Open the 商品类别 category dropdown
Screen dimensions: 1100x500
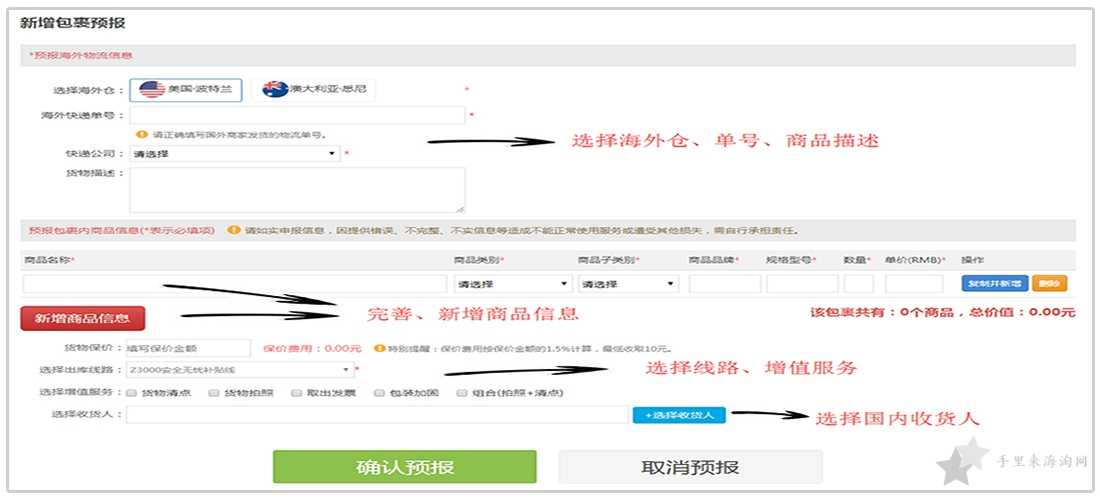tap(513, 284)
